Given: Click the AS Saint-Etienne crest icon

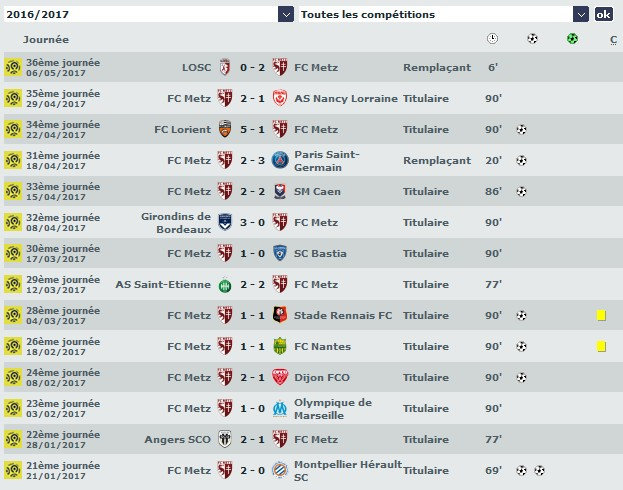Looking at the screenshot, I should pyautogui.click(x=224, y=285).
